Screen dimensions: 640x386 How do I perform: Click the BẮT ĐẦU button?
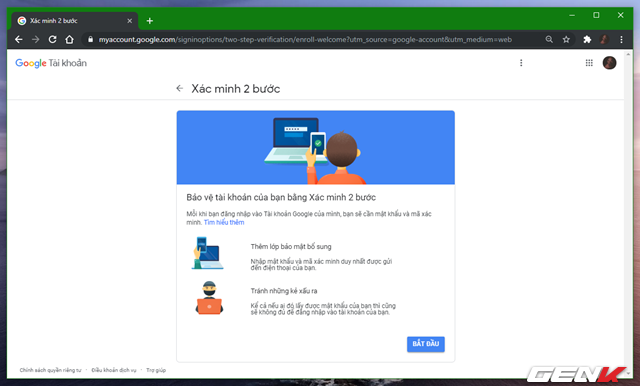click(x=426, y=344)
